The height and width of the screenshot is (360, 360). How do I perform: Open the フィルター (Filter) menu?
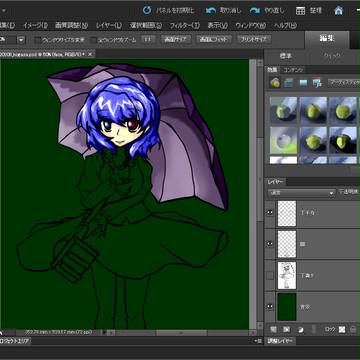coord(185,25)
